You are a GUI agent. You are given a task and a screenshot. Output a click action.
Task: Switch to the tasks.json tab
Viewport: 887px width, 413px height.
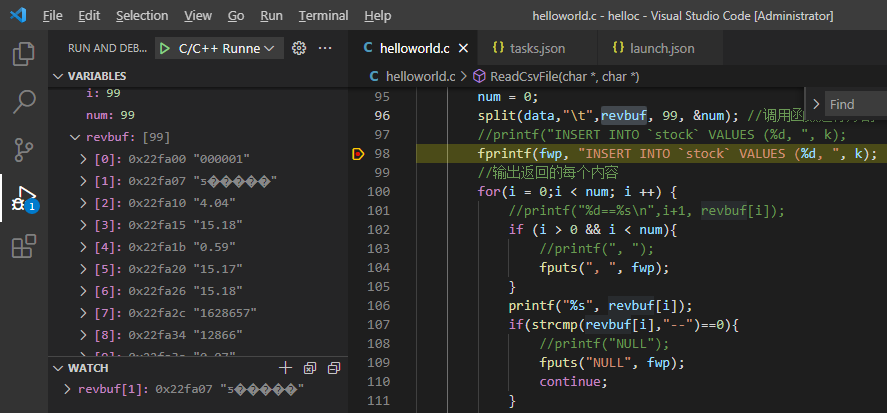[537, 48]
